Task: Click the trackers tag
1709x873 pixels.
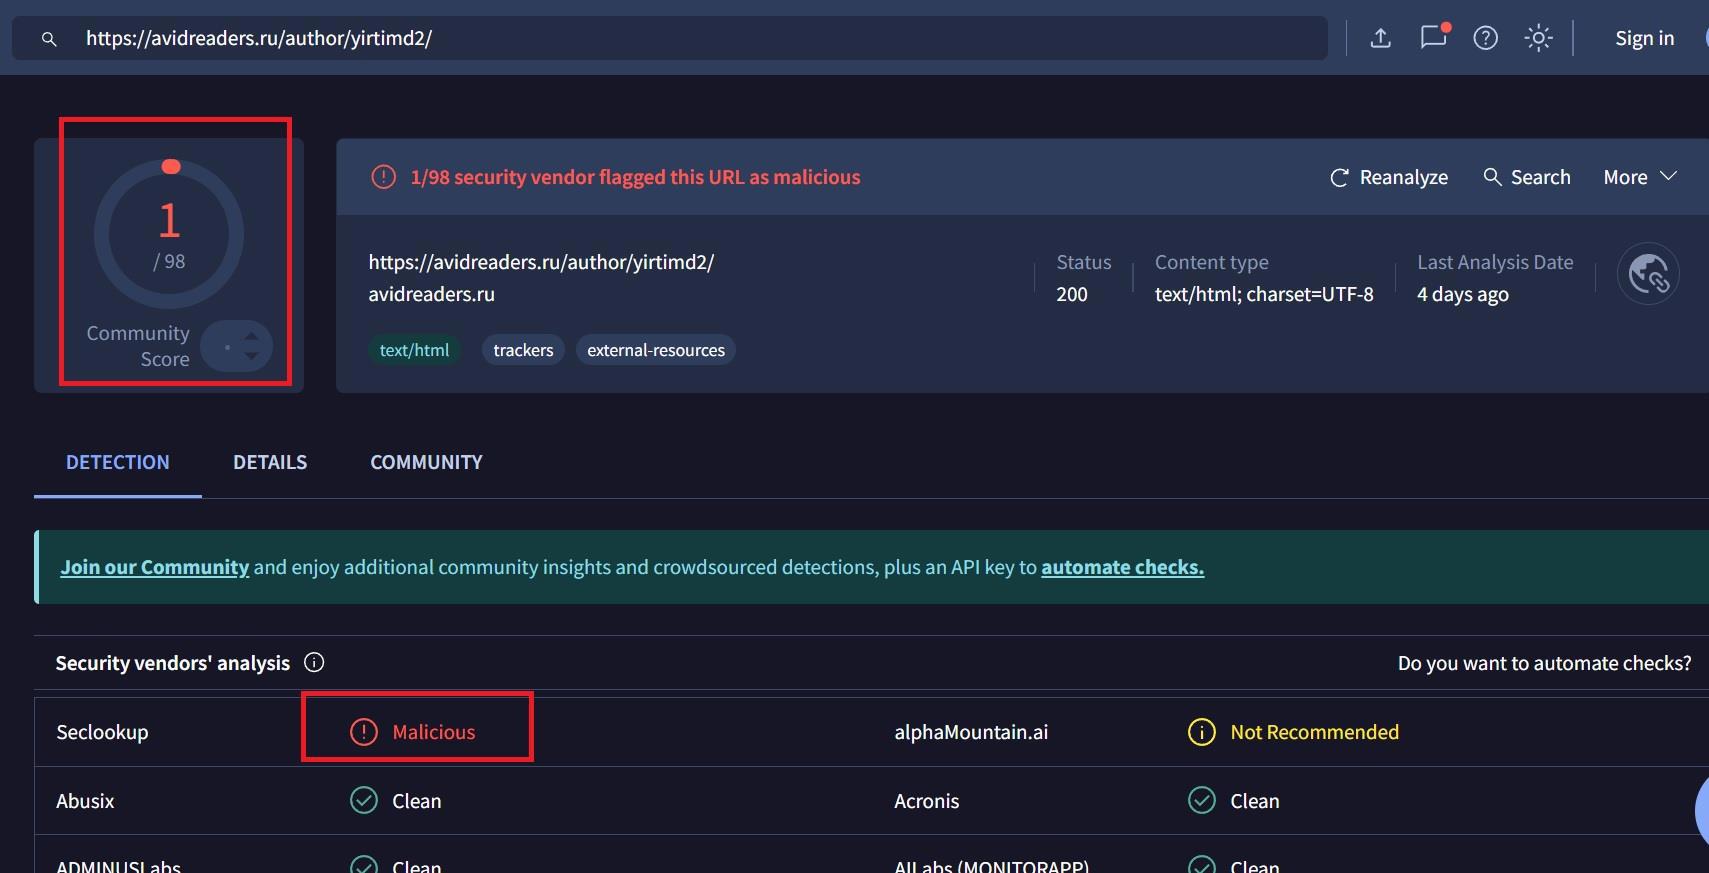Action: pyautogui.click(x=523, y=350)
